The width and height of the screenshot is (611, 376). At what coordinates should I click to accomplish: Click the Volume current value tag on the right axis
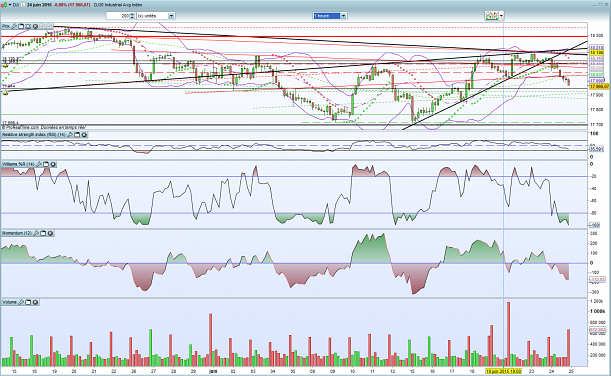point(597,330)
